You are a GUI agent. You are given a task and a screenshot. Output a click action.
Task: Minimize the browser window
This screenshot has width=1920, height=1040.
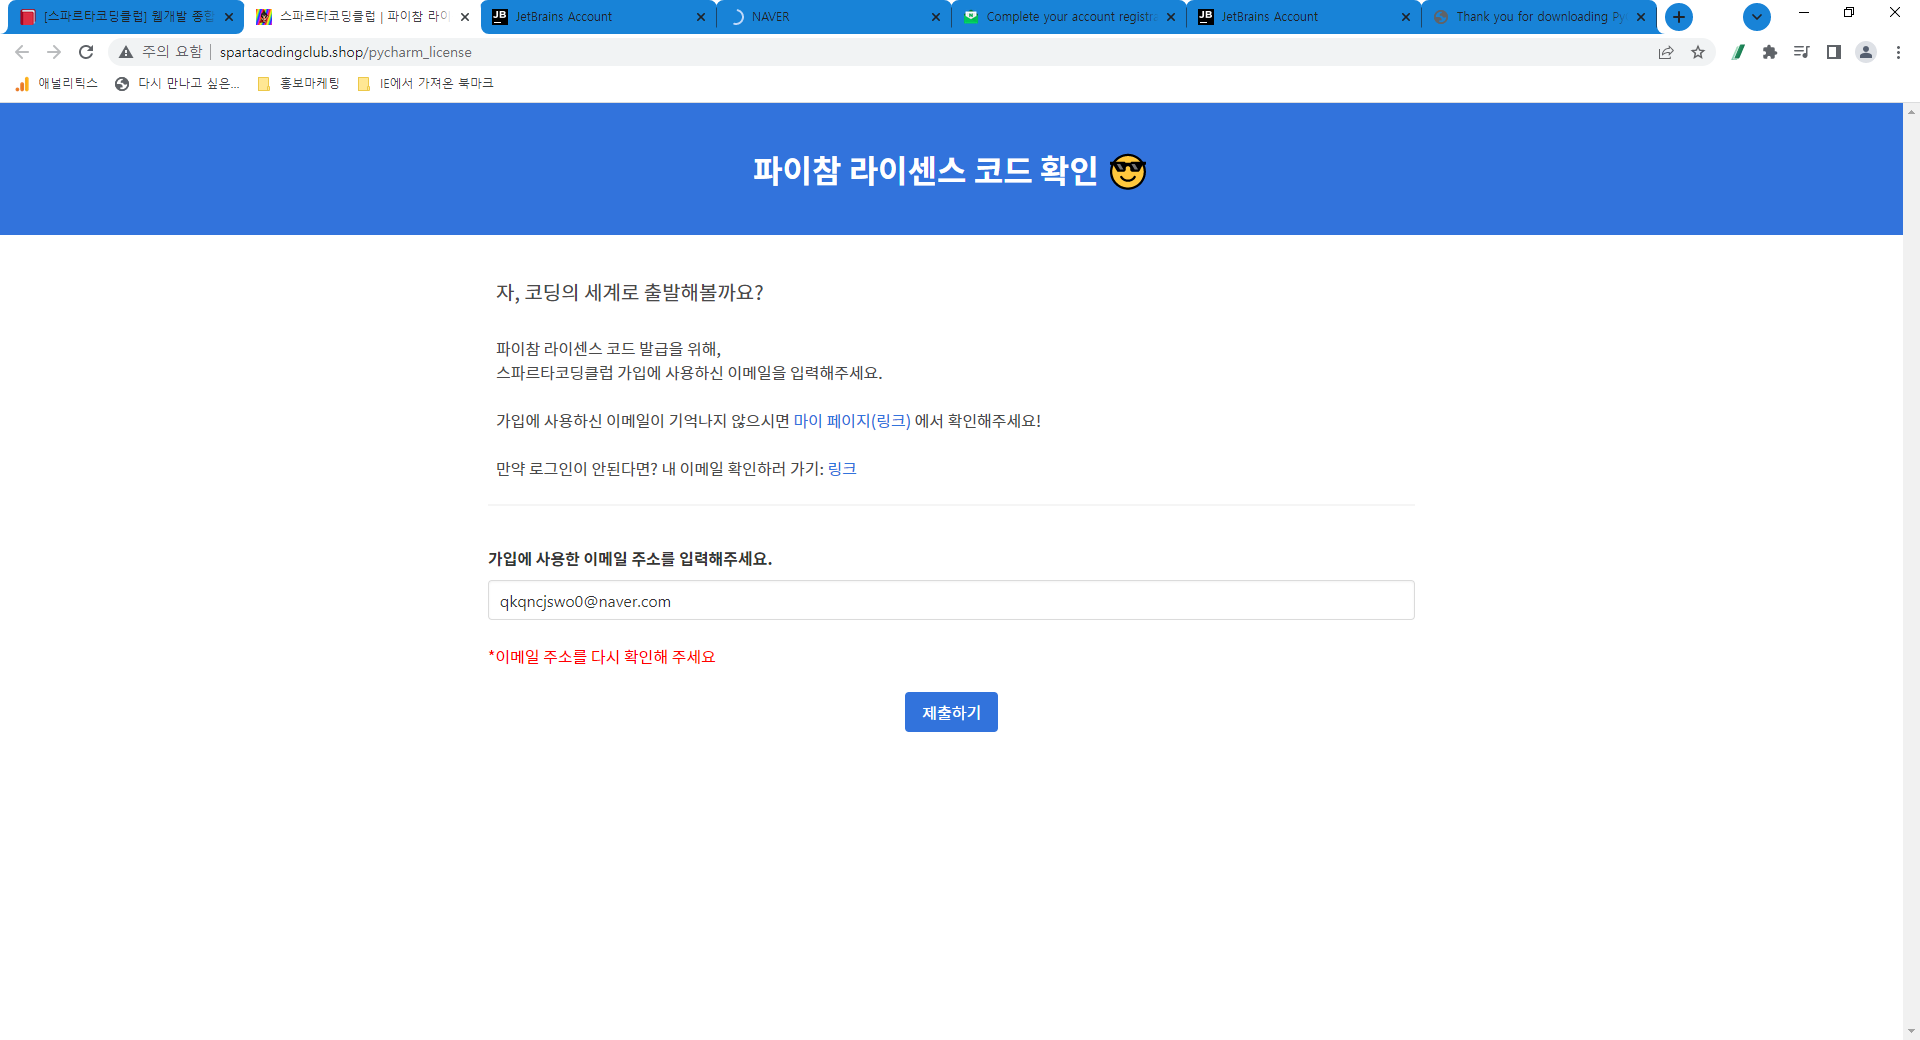click(1803, 13)
